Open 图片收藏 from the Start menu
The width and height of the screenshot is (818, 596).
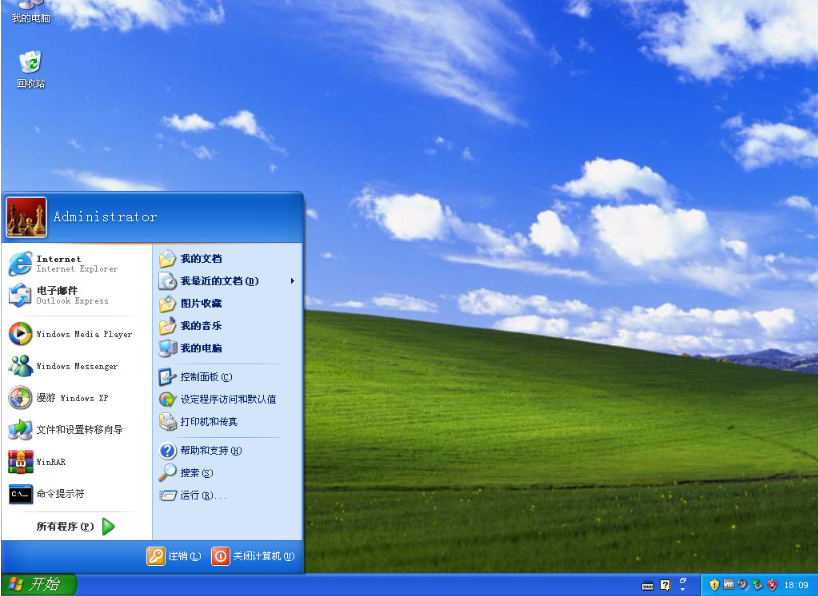coord(200,304)
